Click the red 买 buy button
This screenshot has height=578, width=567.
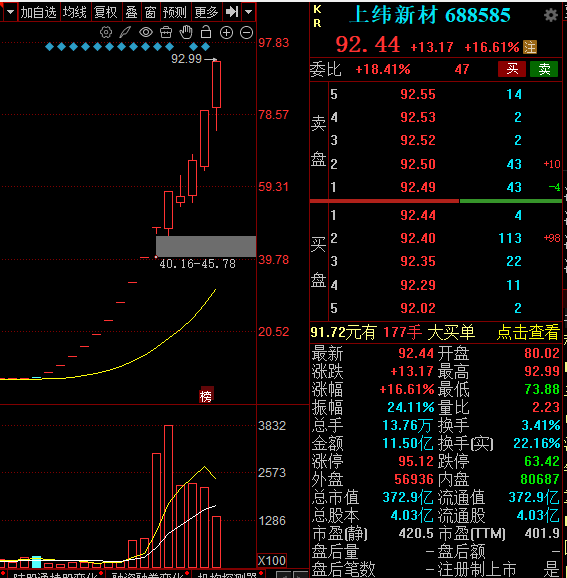tap(512, 69)
